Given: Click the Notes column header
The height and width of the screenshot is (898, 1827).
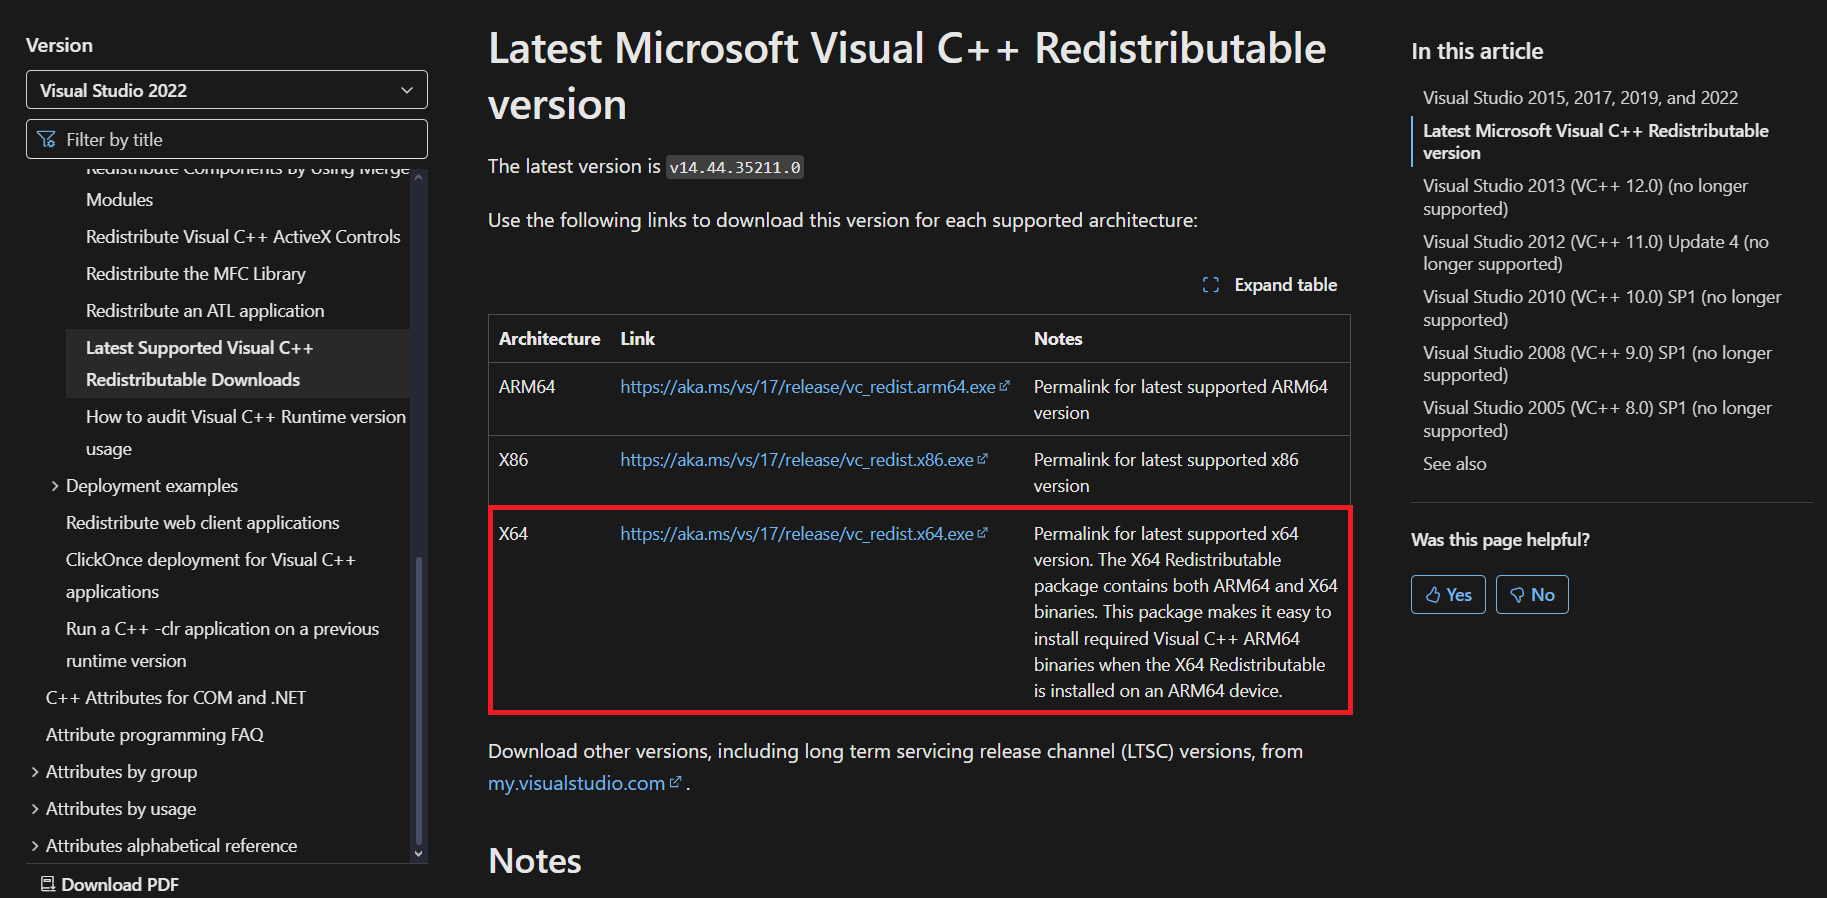Looking at the screenshot, I should point(1058,339).
